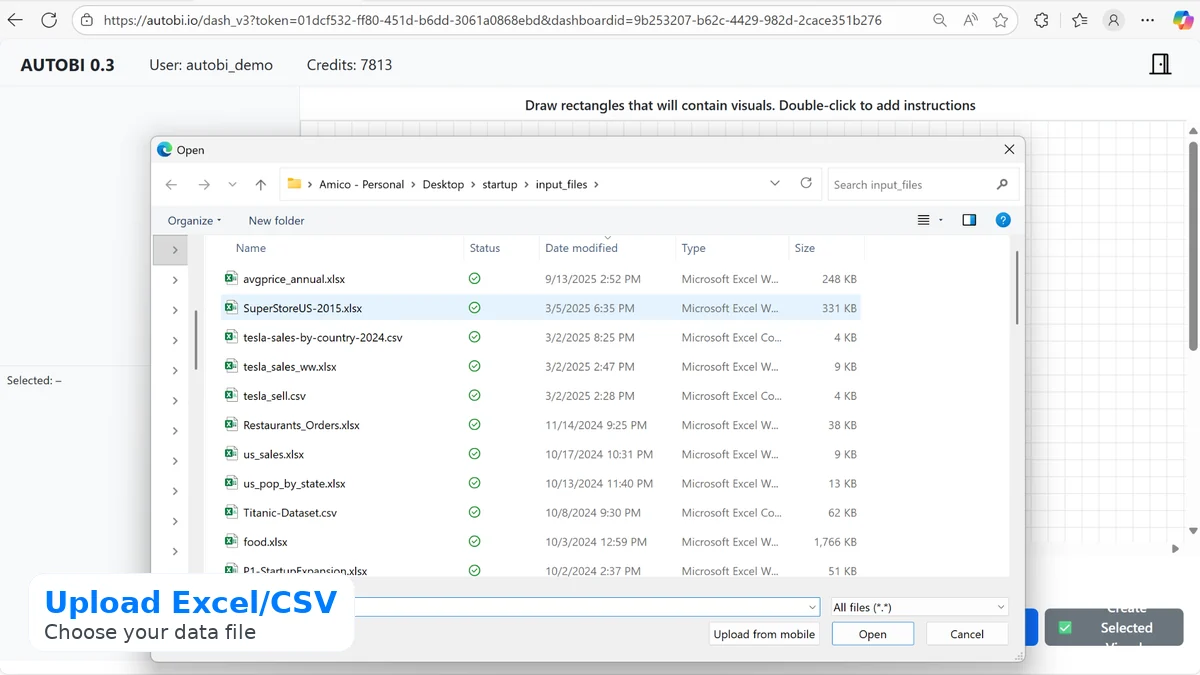The width and height of the screenshot is (1200, 675).
Task: Sort files by Size column
Action: pyautogui.click(x=804, y=248)
